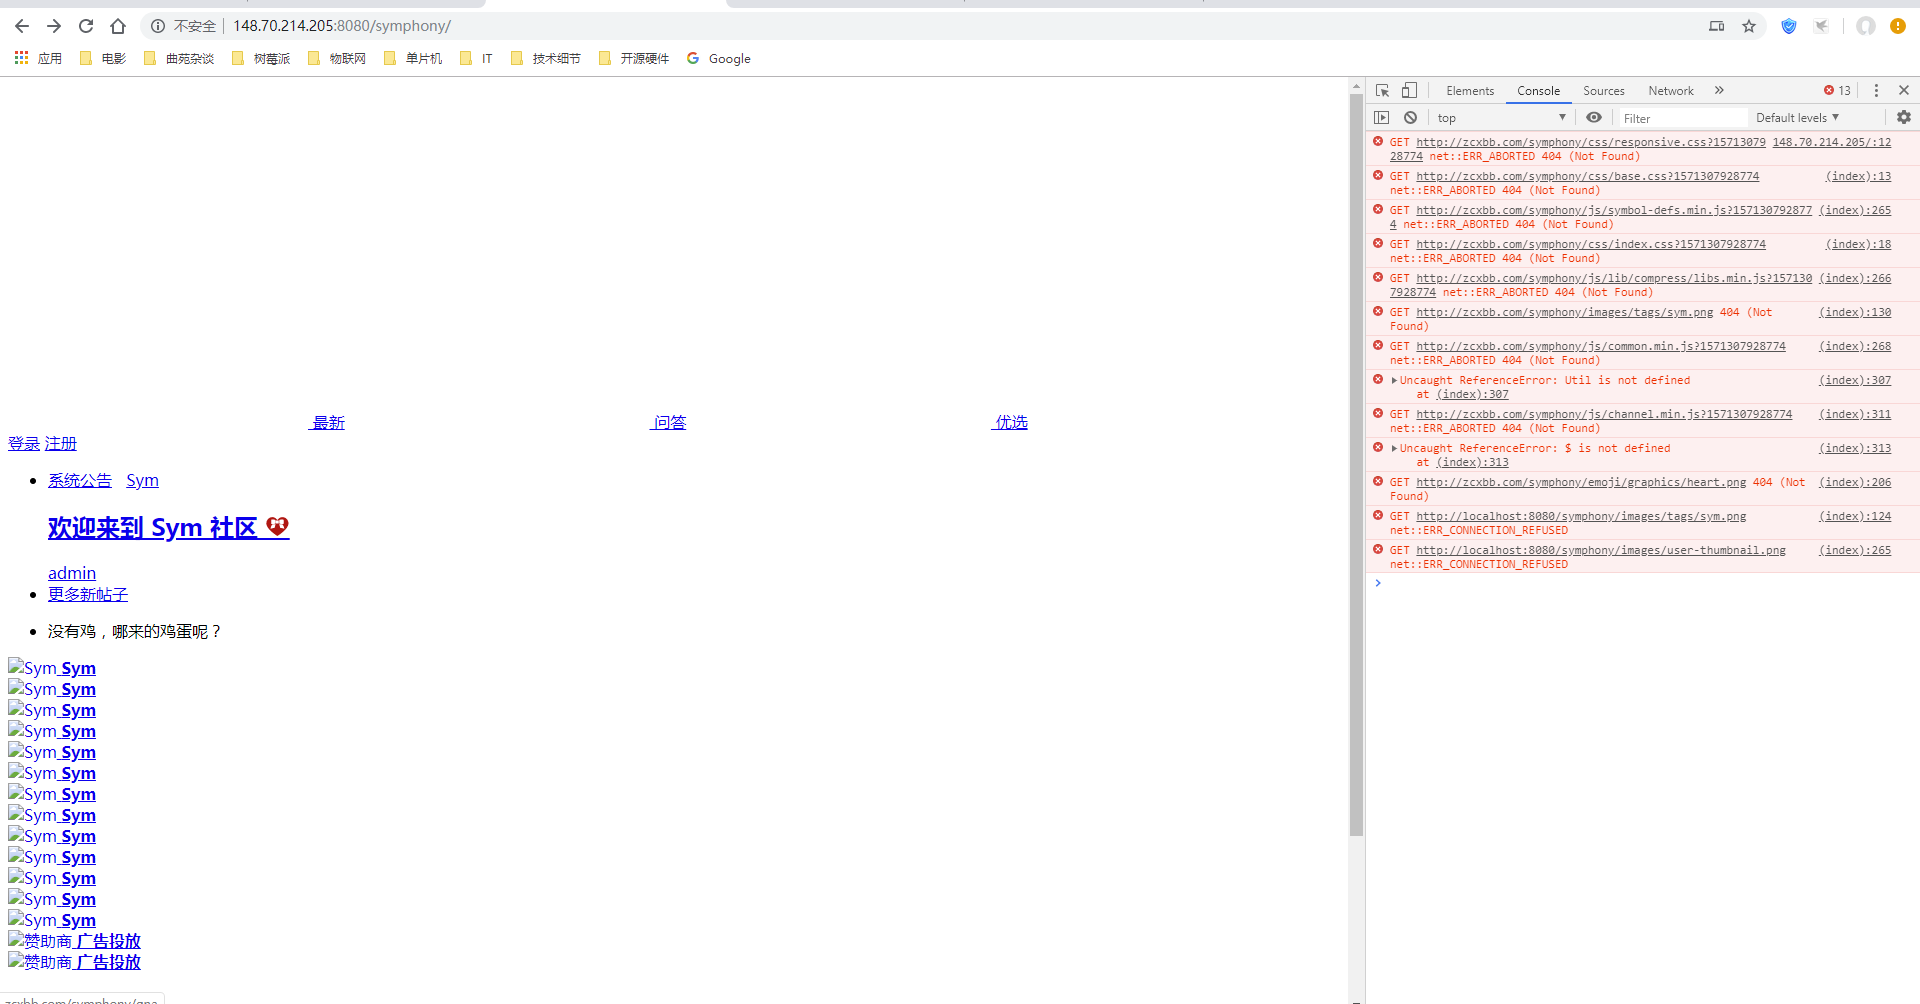
Task: Click the 登录 login link
Action: [x=24, y=443]
